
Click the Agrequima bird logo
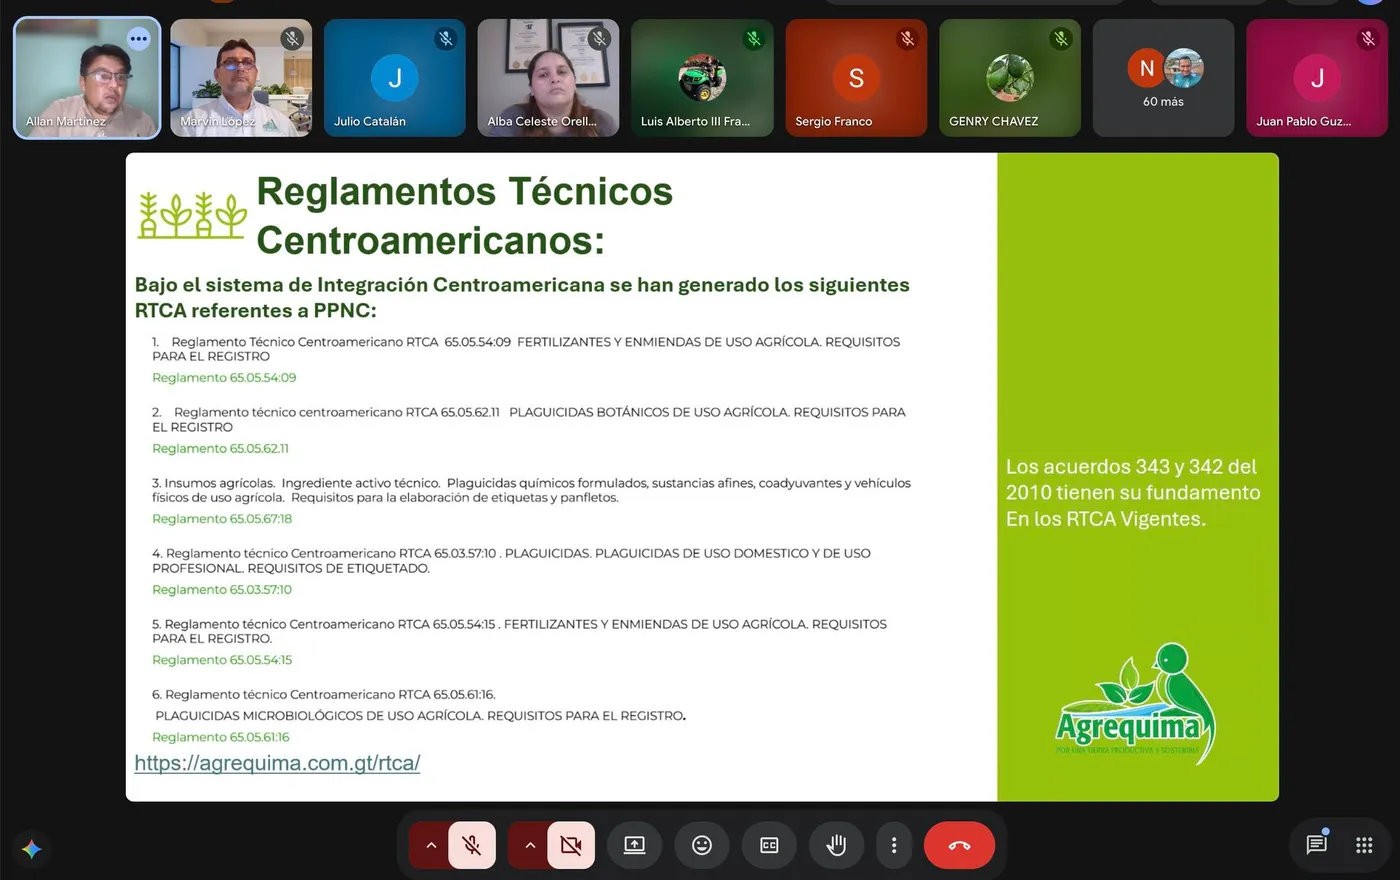click(1136, 704)
